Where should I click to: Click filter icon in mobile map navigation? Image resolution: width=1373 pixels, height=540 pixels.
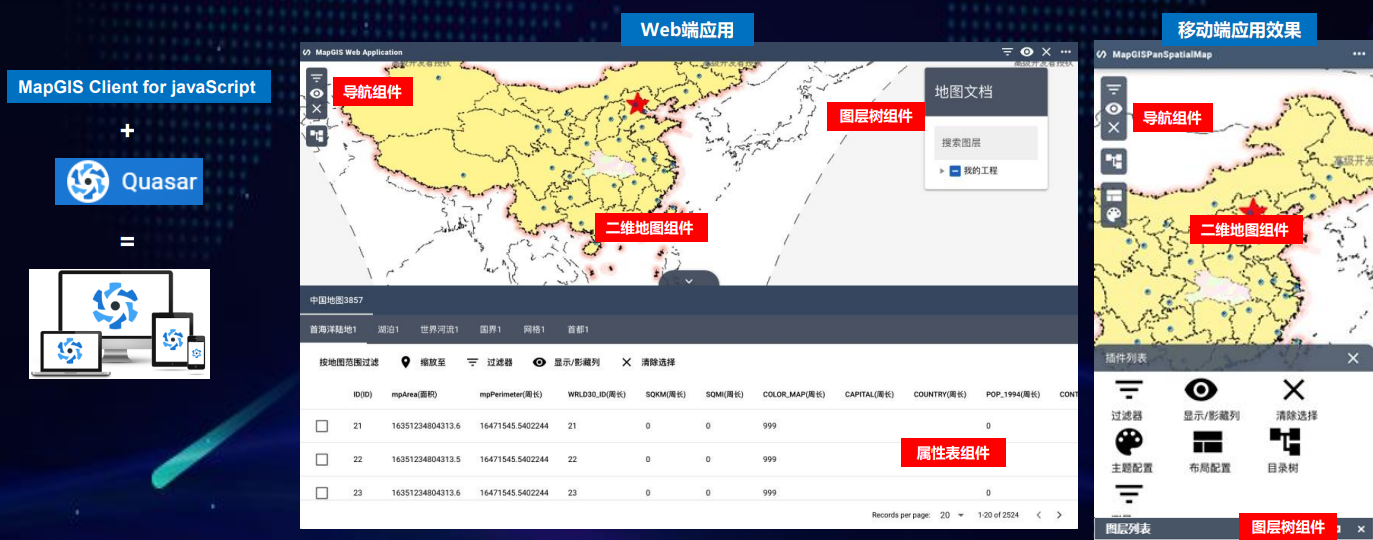click(x=1114, y=89)
